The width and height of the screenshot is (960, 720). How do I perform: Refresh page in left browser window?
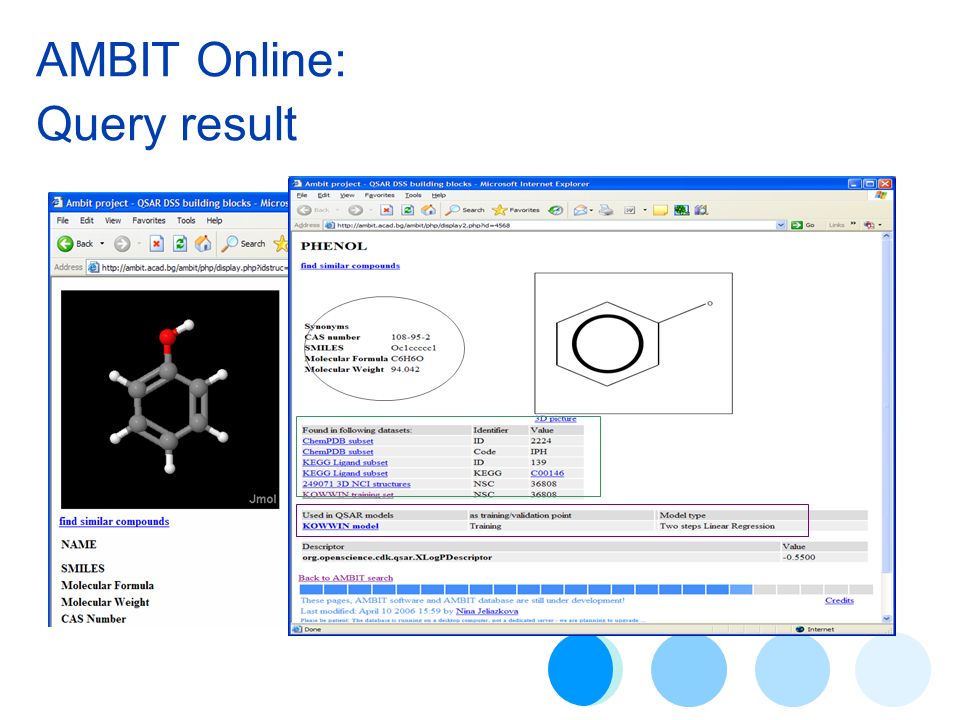pos(180,244)
